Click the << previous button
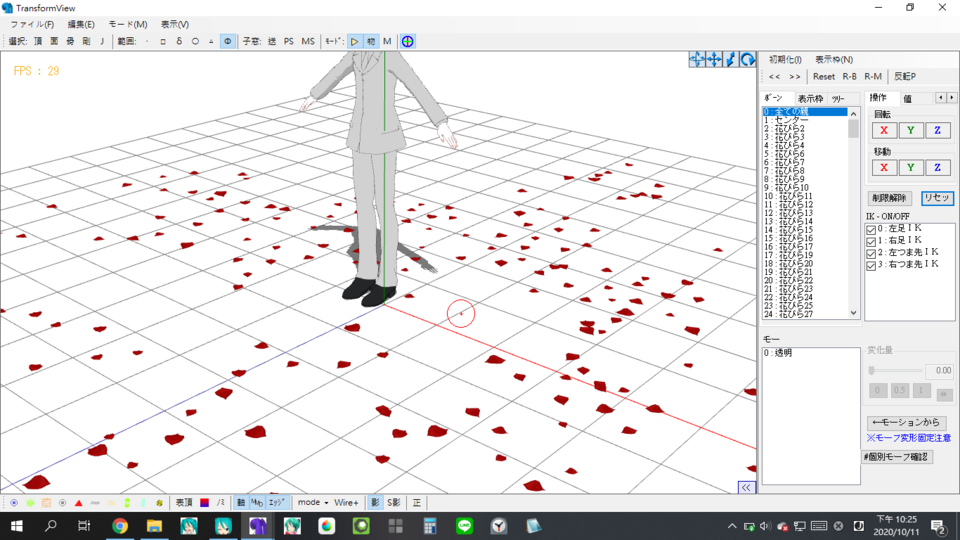This screenshot has height=540, width=960. tap(774, 77)
